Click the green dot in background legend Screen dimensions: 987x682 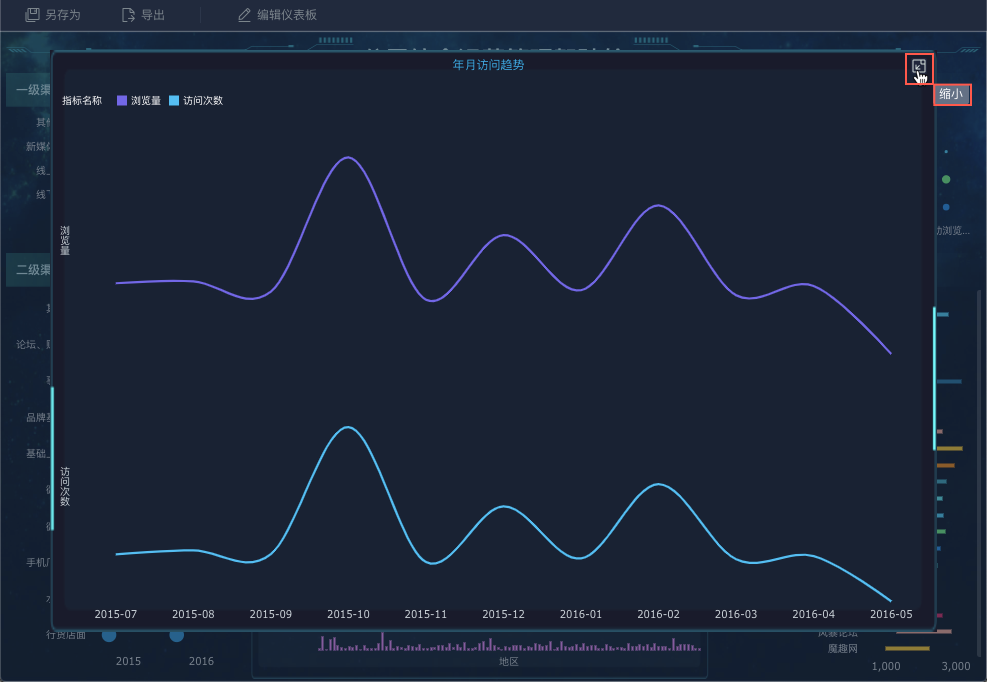(x=946, y=179)
